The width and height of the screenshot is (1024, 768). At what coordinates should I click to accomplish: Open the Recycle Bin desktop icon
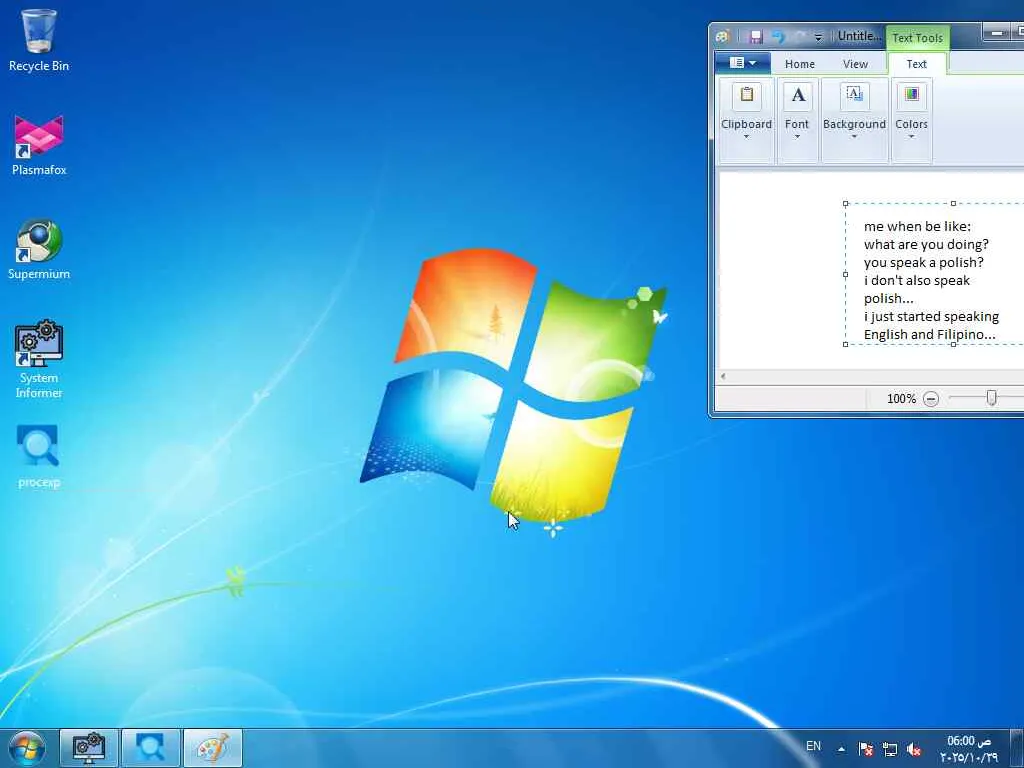tap(39, 40)
